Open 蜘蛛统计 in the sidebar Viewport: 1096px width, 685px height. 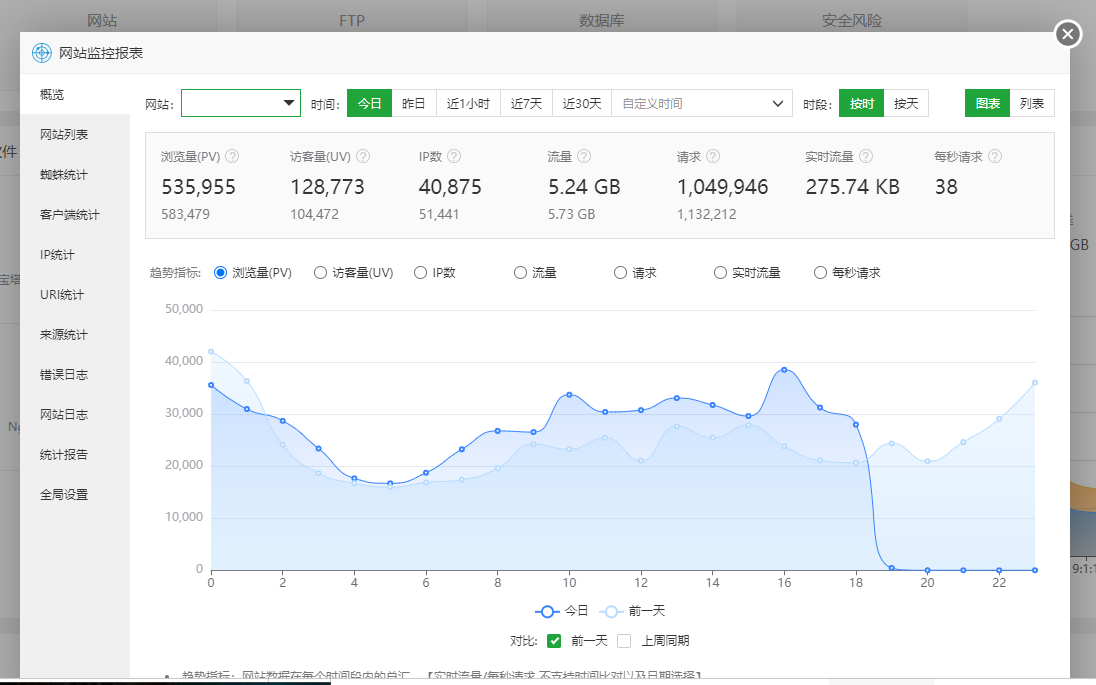(64, 175)
